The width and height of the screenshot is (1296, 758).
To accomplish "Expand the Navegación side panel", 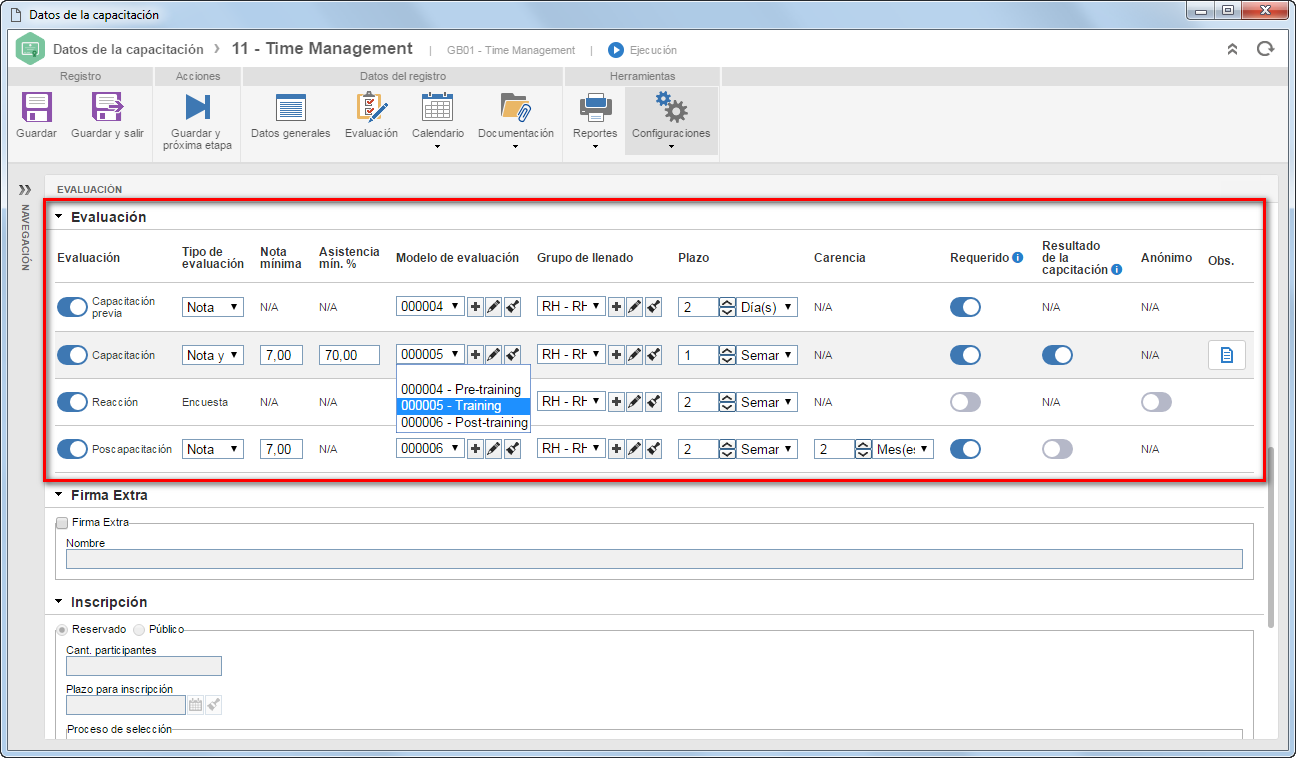I will tap(25, 189).
